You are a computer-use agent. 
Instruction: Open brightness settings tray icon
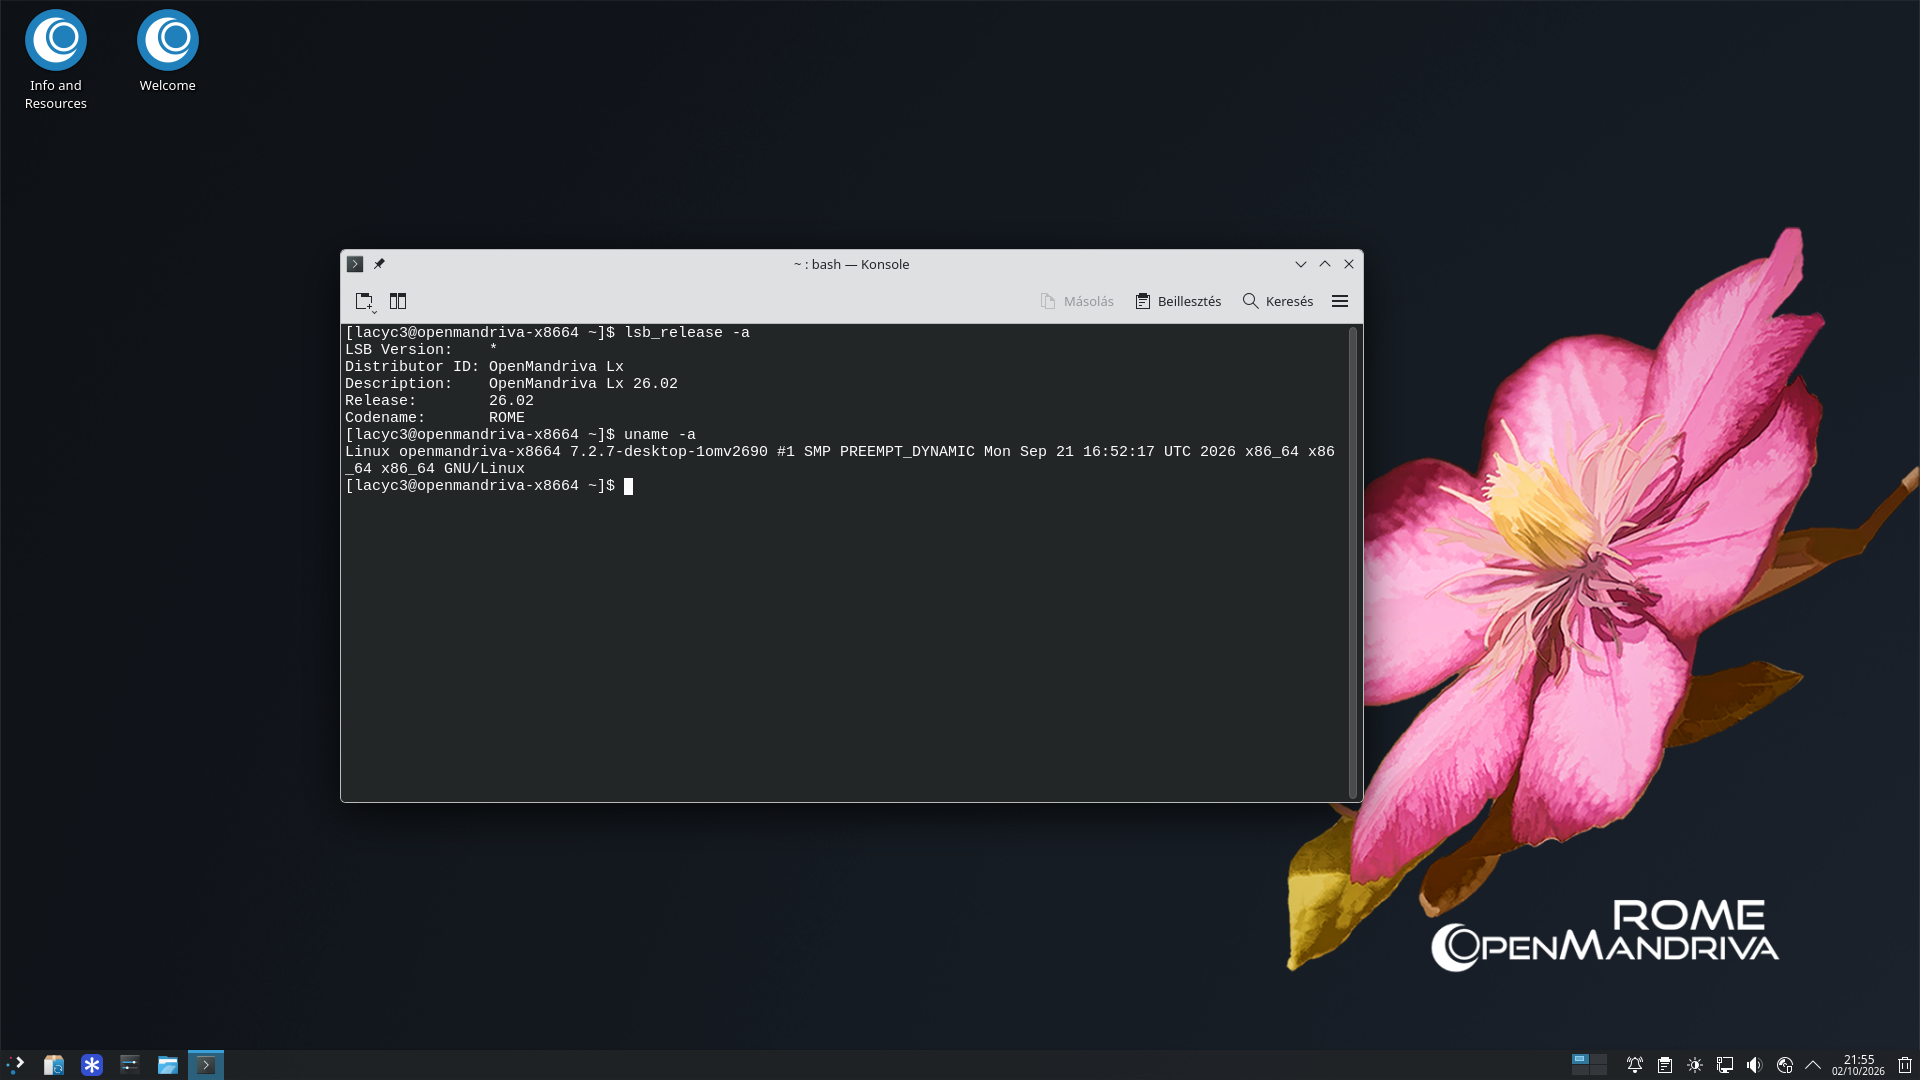pyautogui.click(x=1695, y=1065)
